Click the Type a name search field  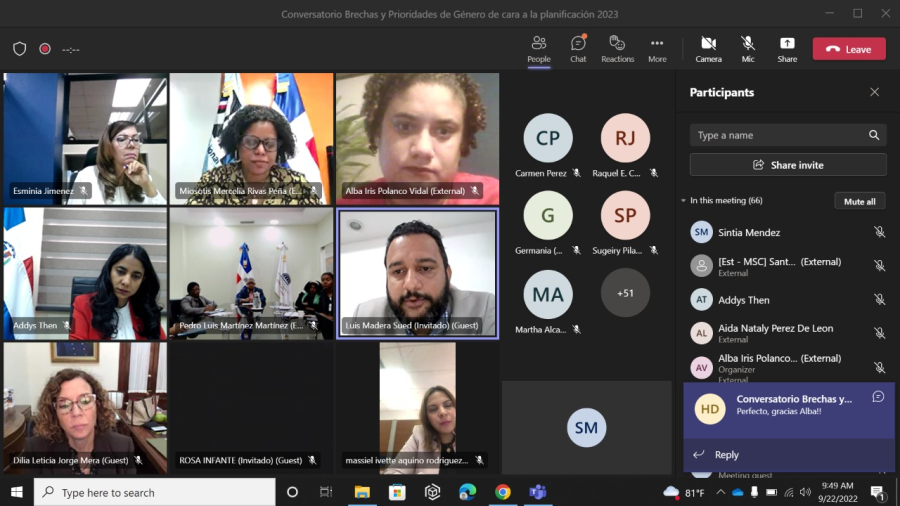coord(778,135)
